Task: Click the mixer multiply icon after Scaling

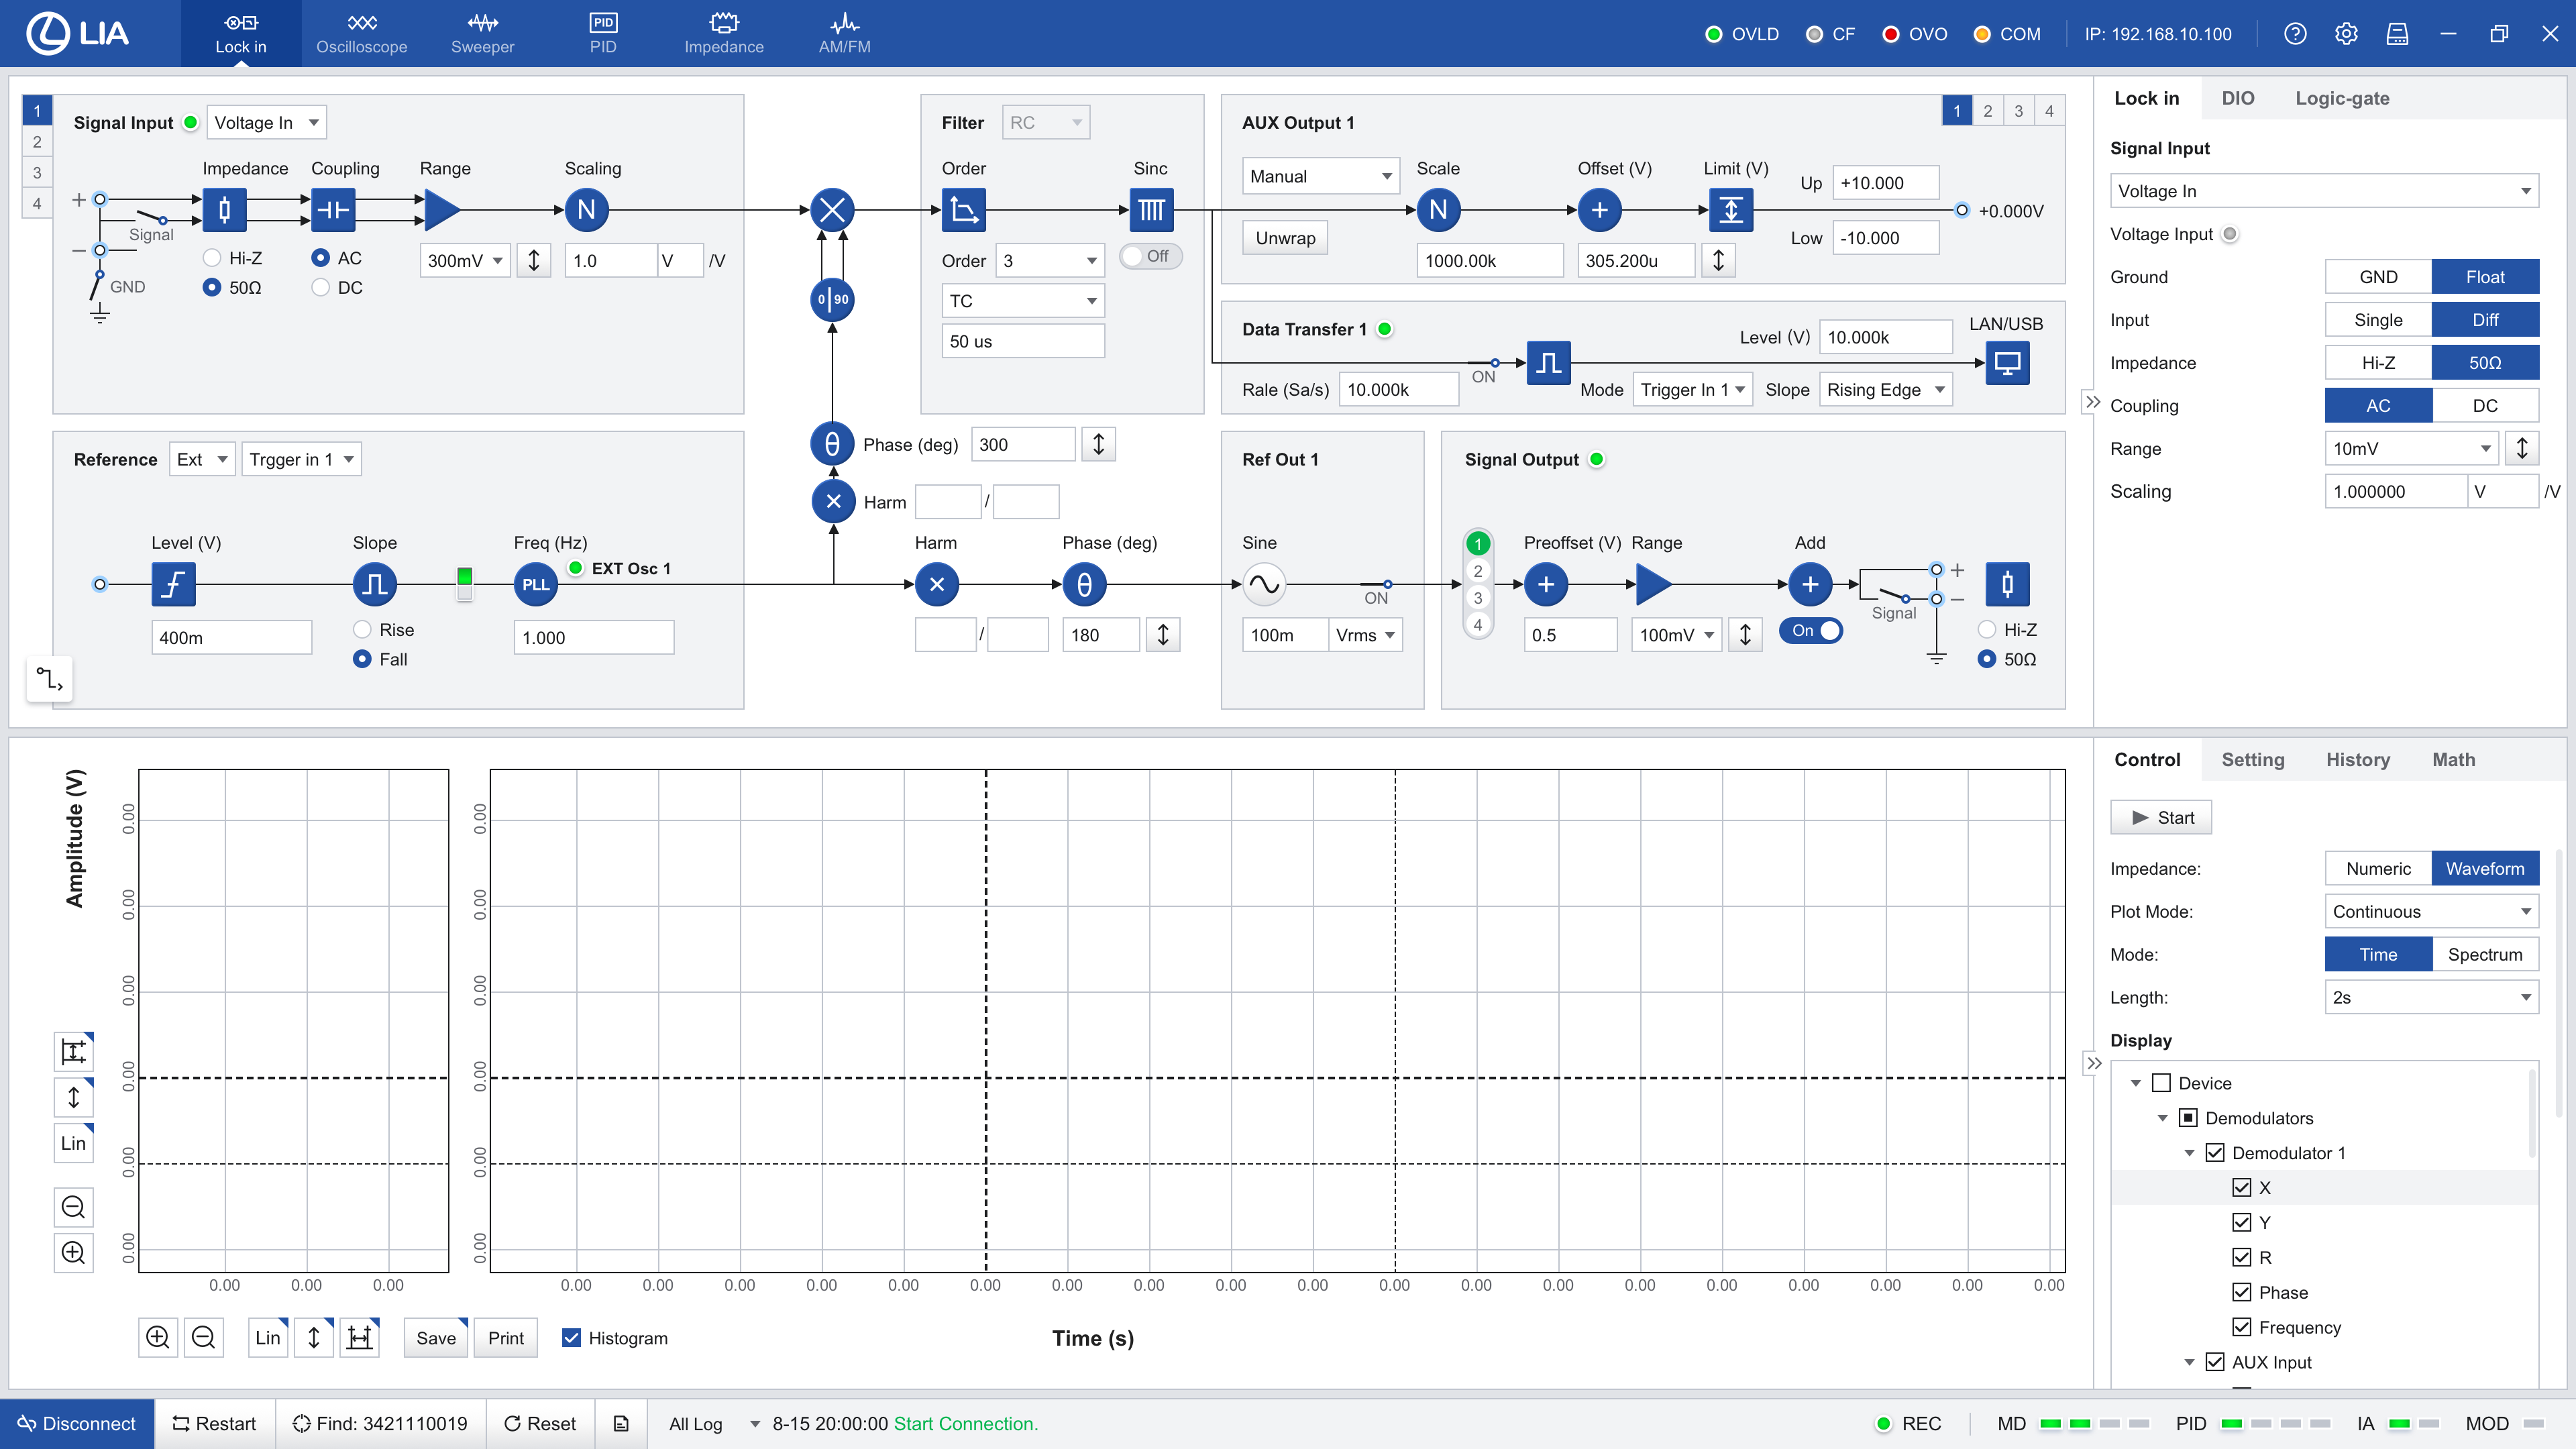Action: [x=832, y=210]
